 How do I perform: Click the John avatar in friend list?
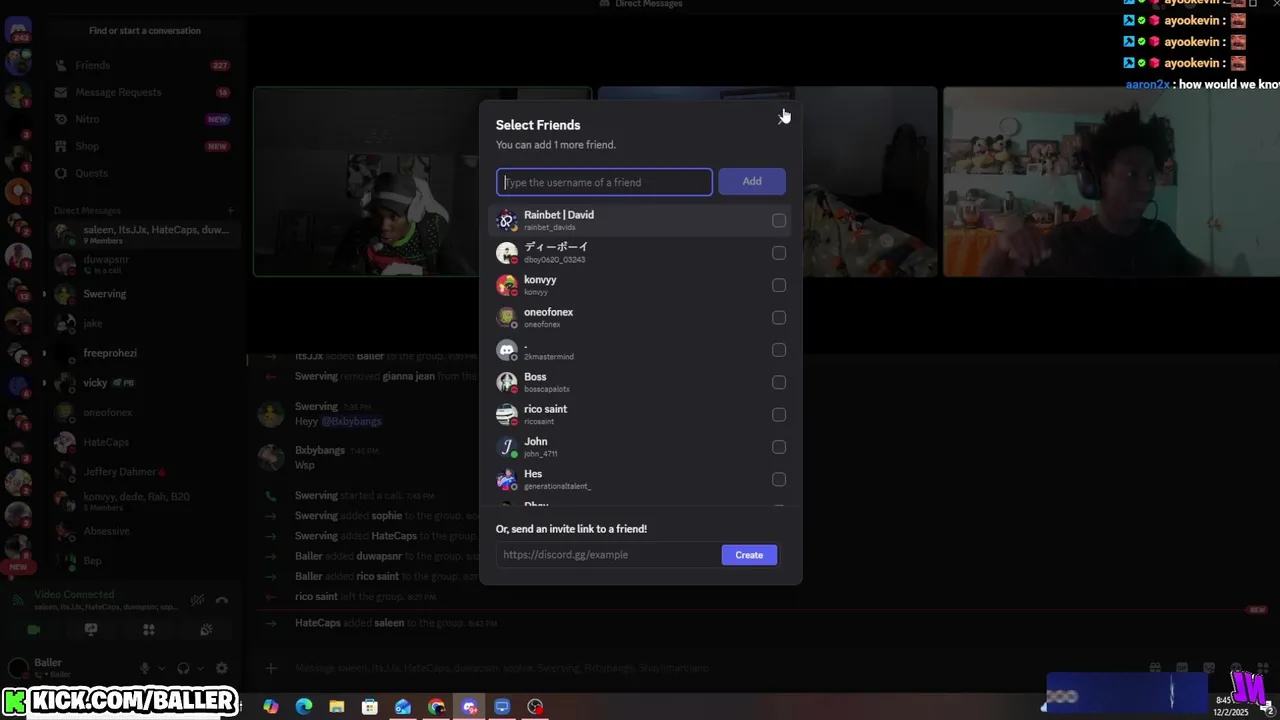tap(507, 447)
